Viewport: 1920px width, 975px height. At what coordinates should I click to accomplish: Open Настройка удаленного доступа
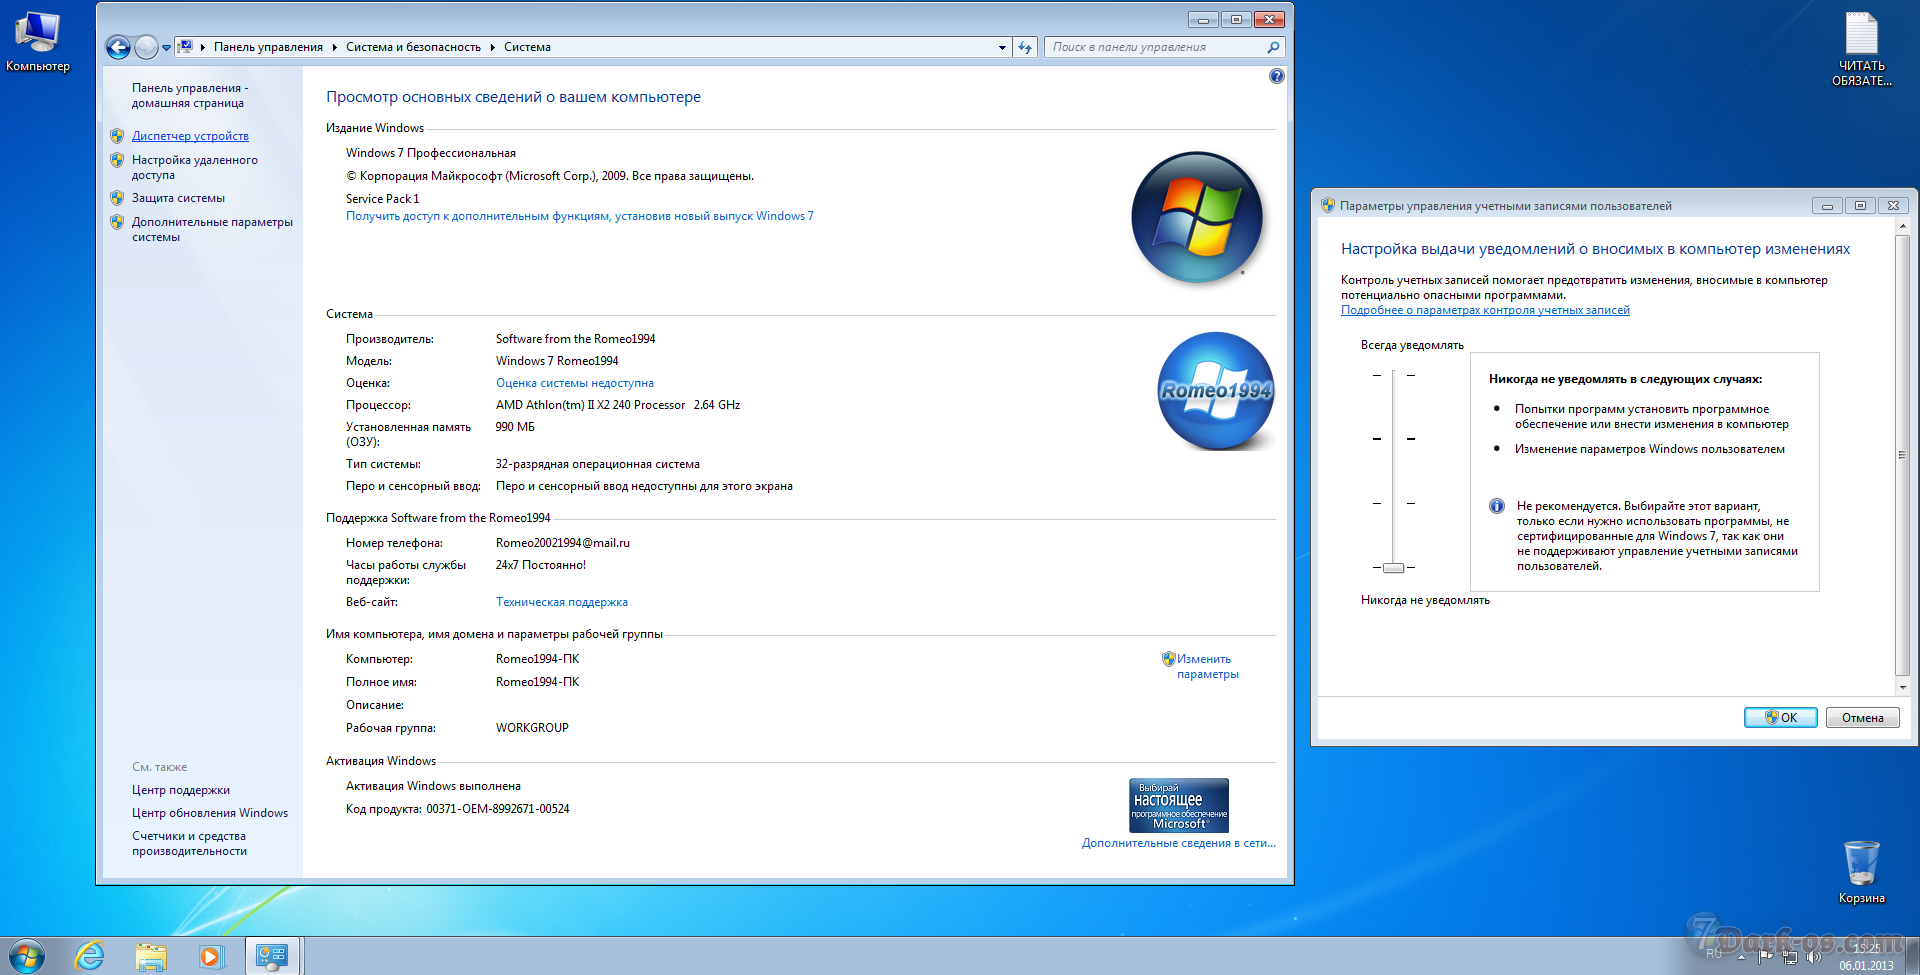195,167
